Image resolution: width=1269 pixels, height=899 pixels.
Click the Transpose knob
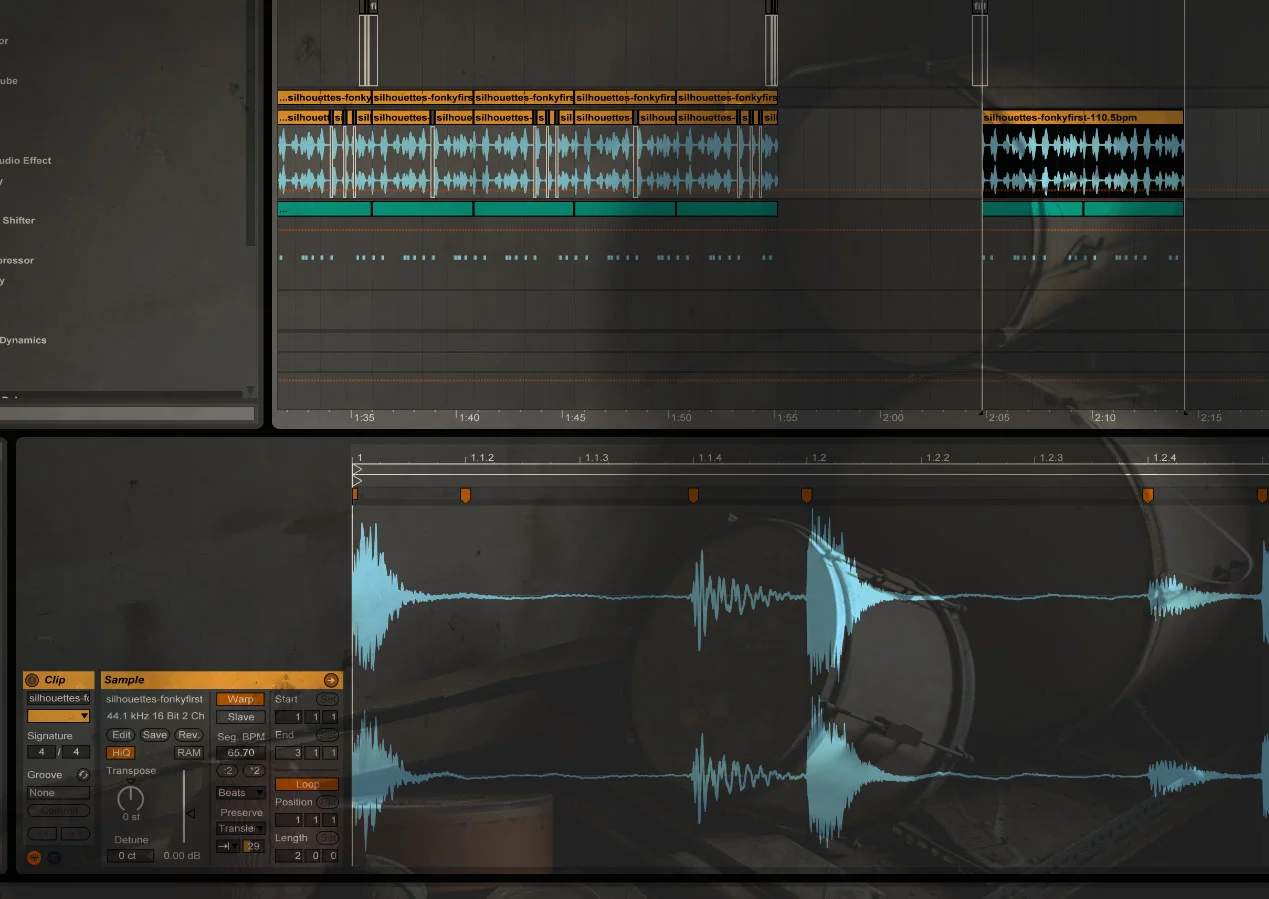point(131,799)
